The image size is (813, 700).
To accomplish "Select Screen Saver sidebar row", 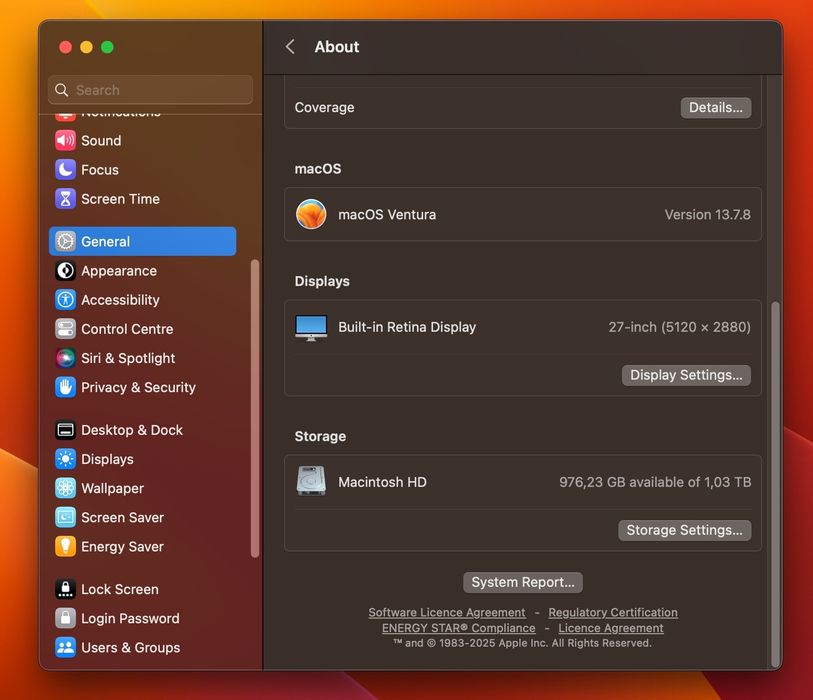I will (x=143, y=517).
